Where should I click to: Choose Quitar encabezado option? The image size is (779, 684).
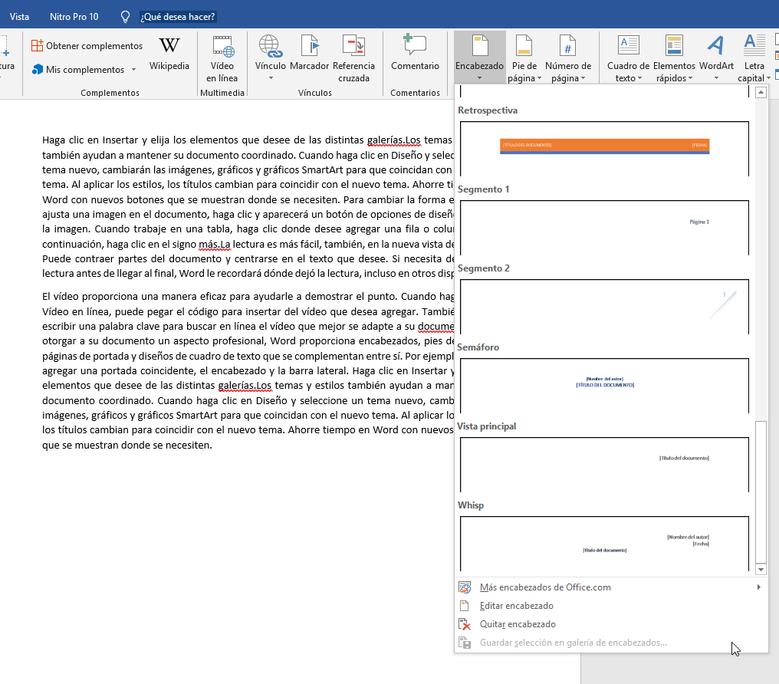pos(517,624)
